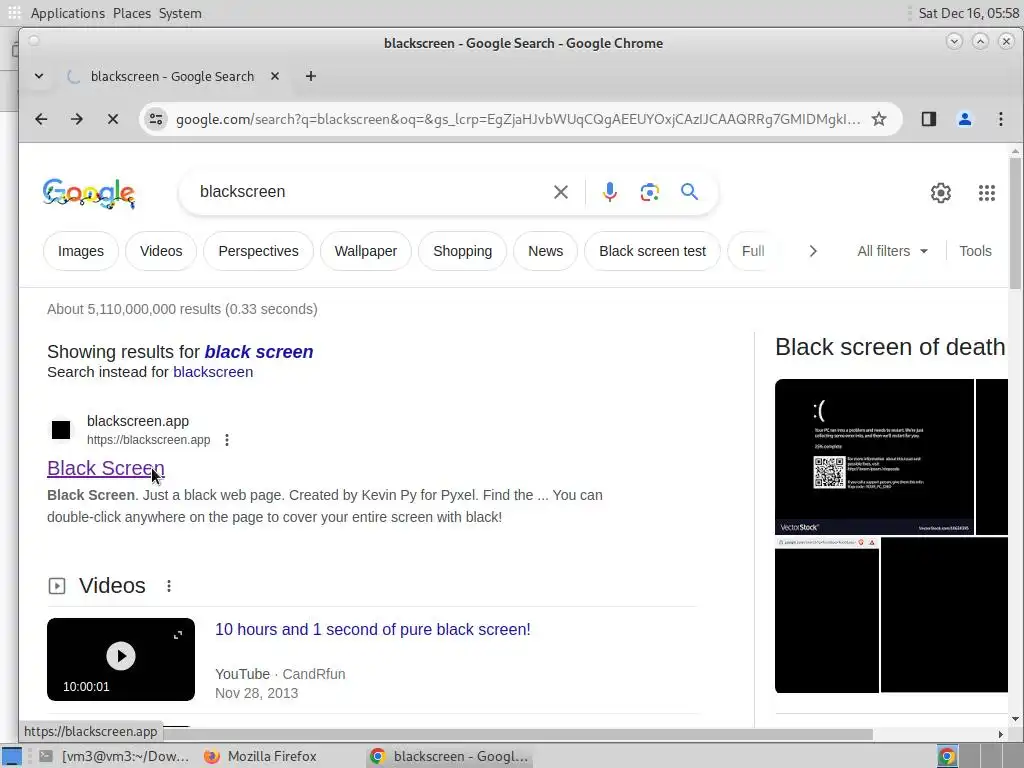Clear the Google search box
Image resolution: width=1024 pixels, height=768 pixels.
point(561,192)
